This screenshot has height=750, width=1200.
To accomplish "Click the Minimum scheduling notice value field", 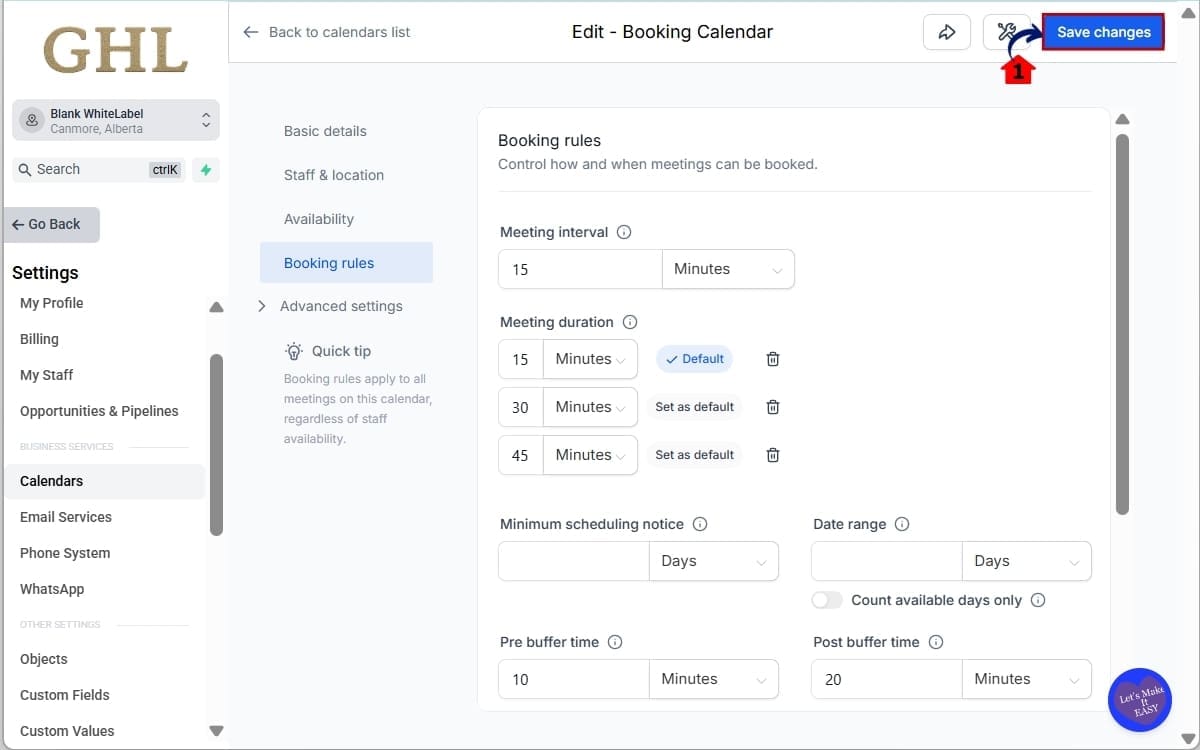I will (x=574, y=561).
